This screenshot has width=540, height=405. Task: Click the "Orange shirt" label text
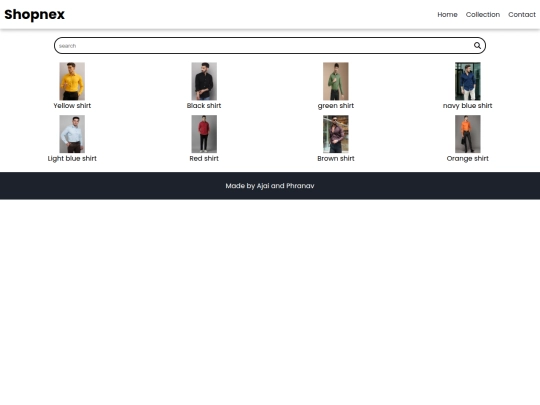click(468, 158)
